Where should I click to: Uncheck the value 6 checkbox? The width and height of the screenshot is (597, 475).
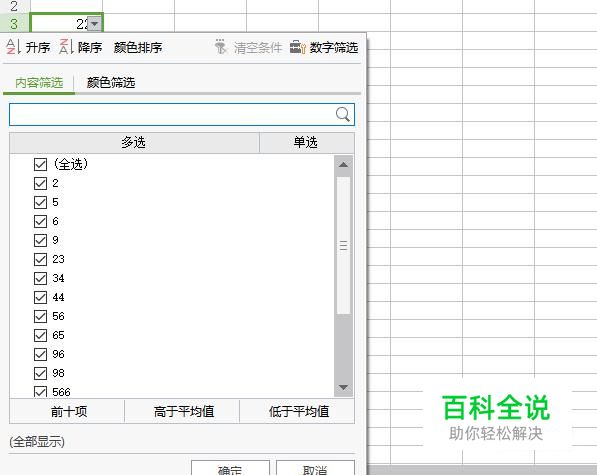click(40, 222)
